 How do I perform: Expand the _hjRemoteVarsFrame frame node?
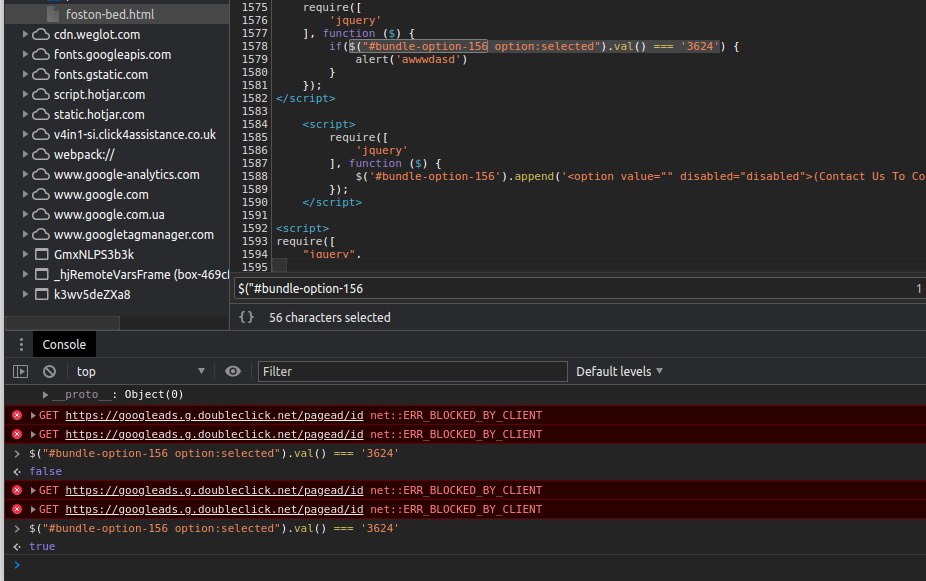pos(25,275)
